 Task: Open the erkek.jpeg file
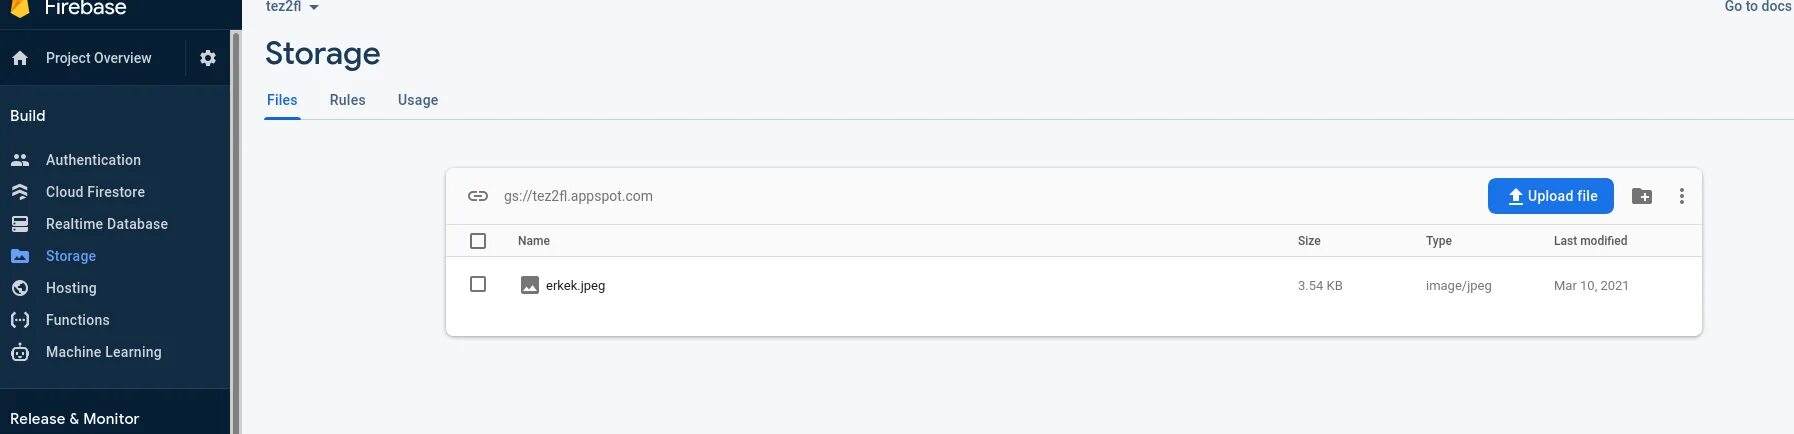click(575, 286)
